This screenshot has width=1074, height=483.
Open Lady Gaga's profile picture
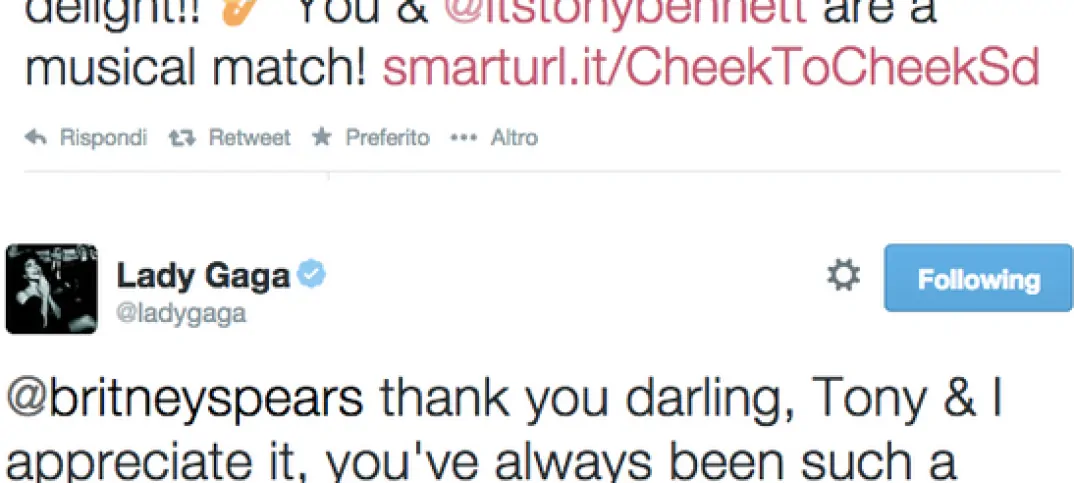51,288
